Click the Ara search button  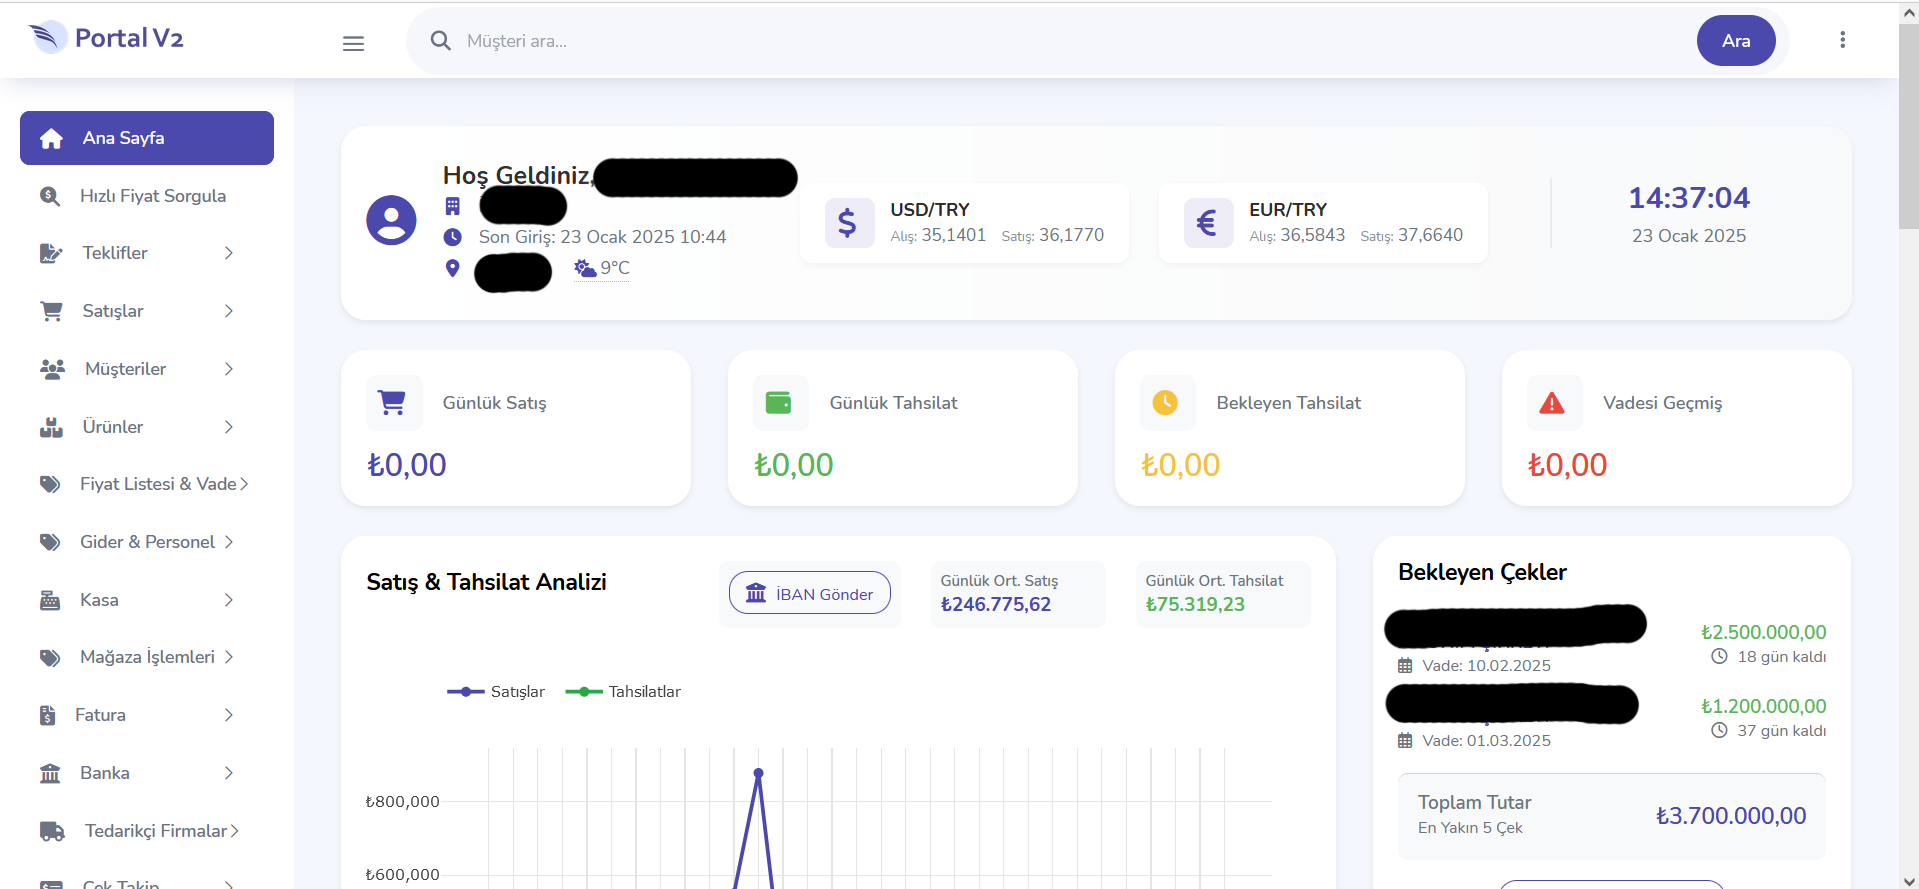pos(1736,41)
